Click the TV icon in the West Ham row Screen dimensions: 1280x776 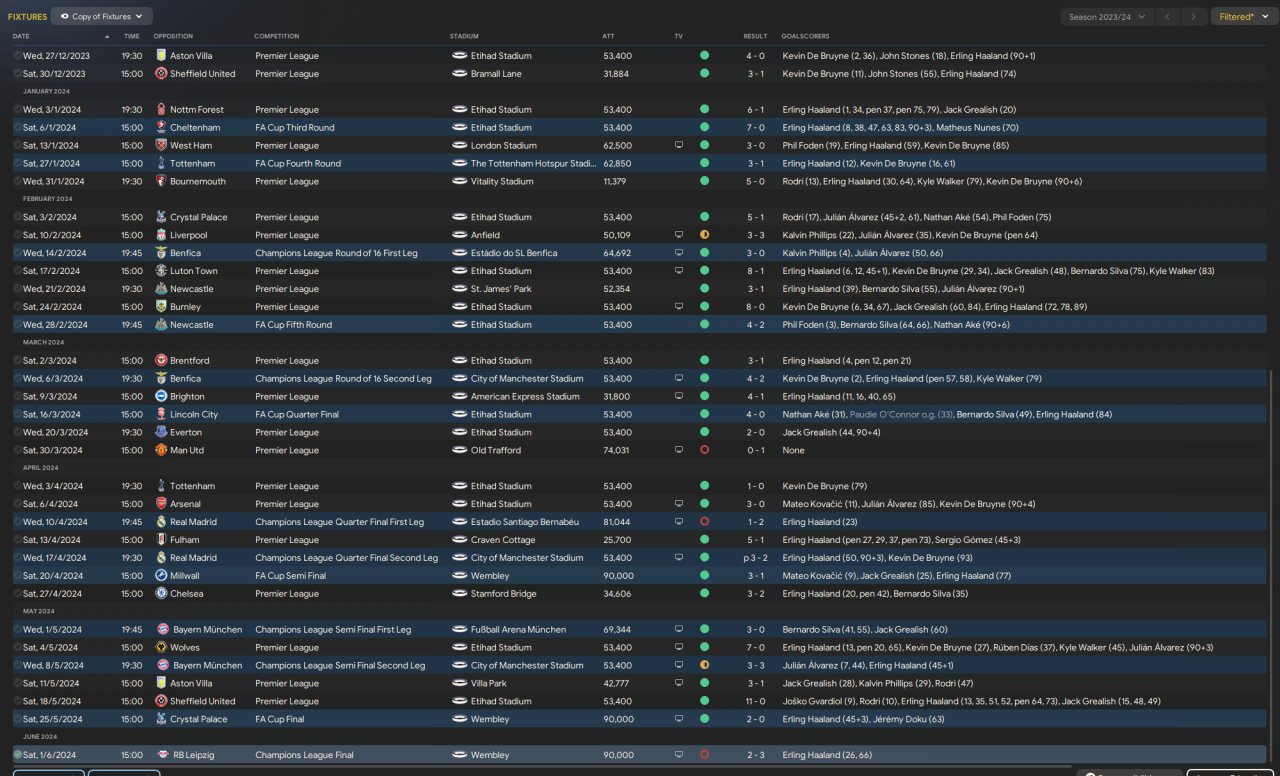pos(679,146)
